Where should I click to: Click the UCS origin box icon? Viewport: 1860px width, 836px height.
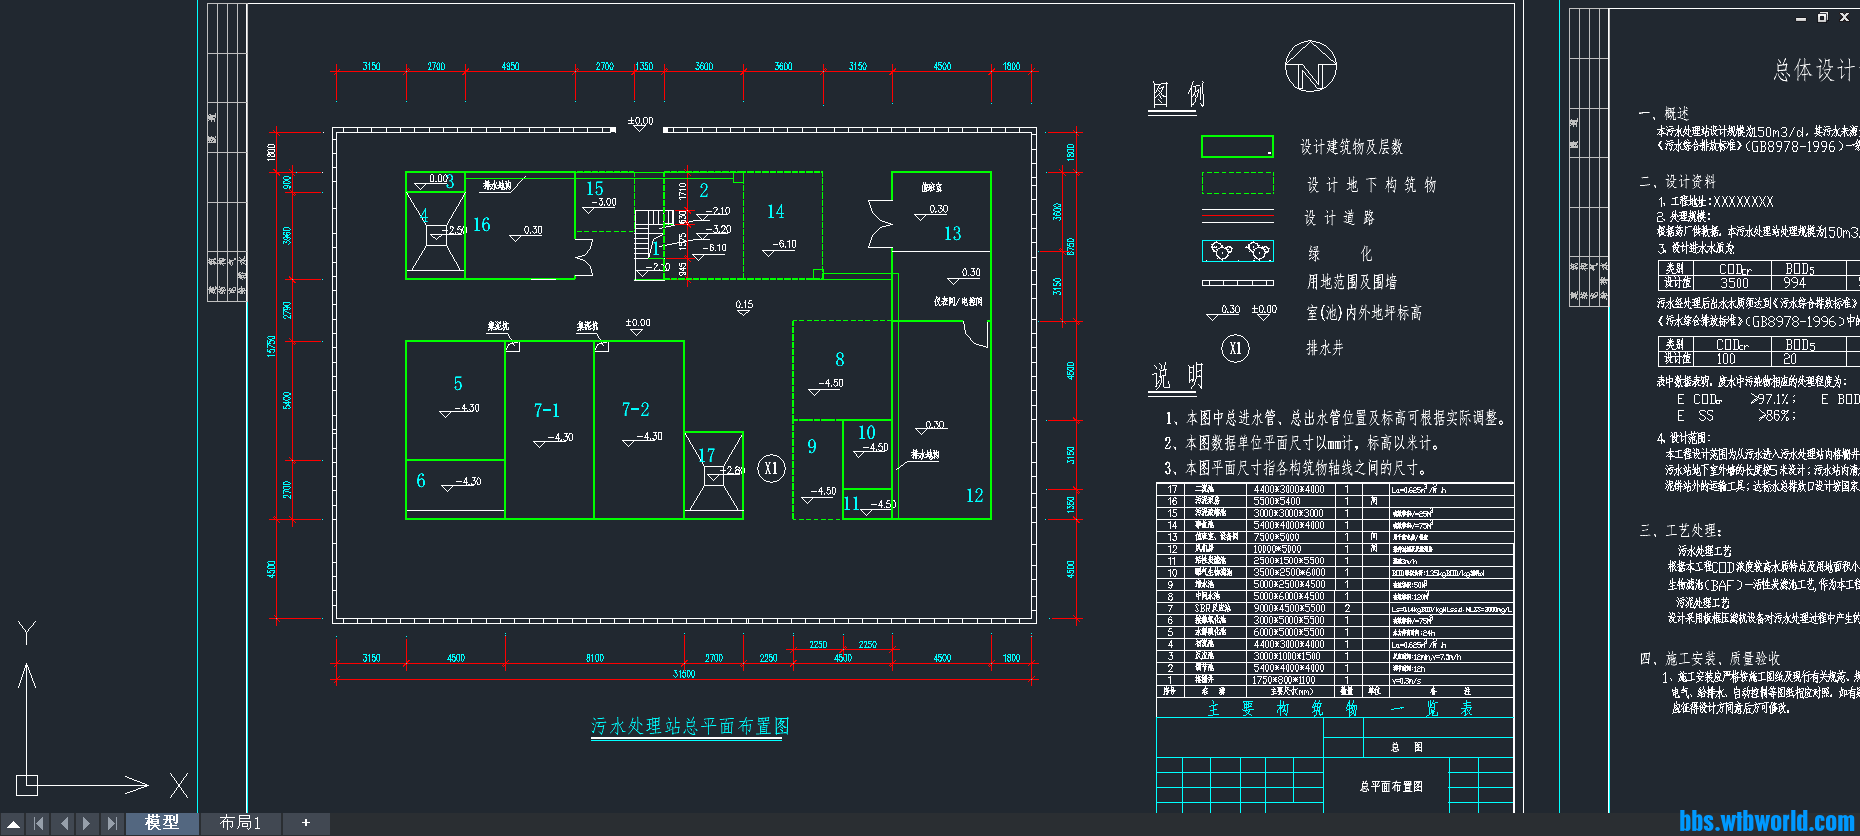click(27, 785)
